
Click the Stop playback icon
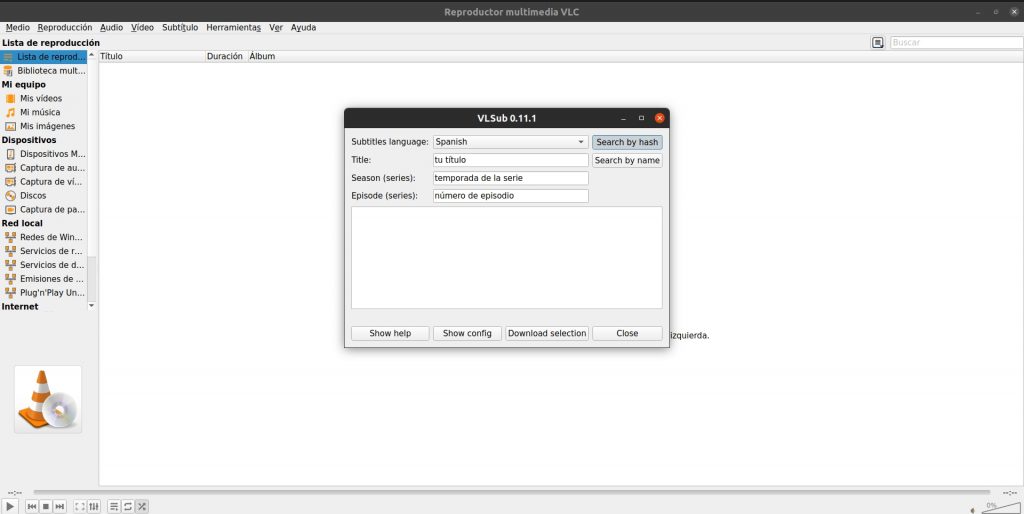coord(45,507)
